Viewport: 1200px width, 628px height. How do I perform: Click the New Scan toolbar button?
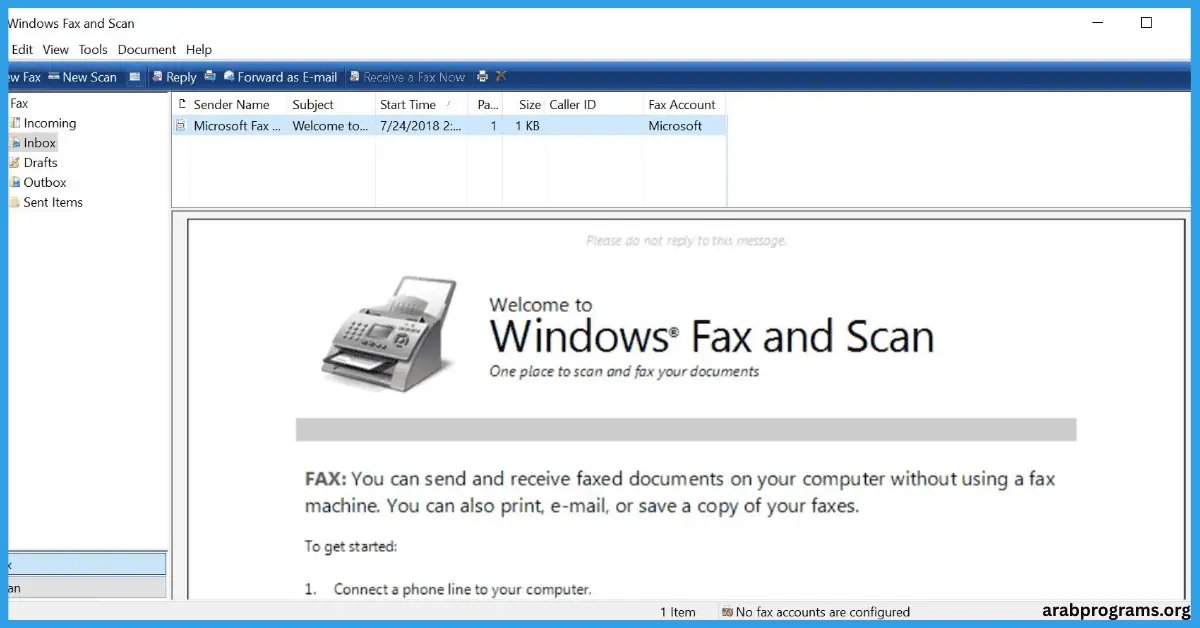coord(82,77)
